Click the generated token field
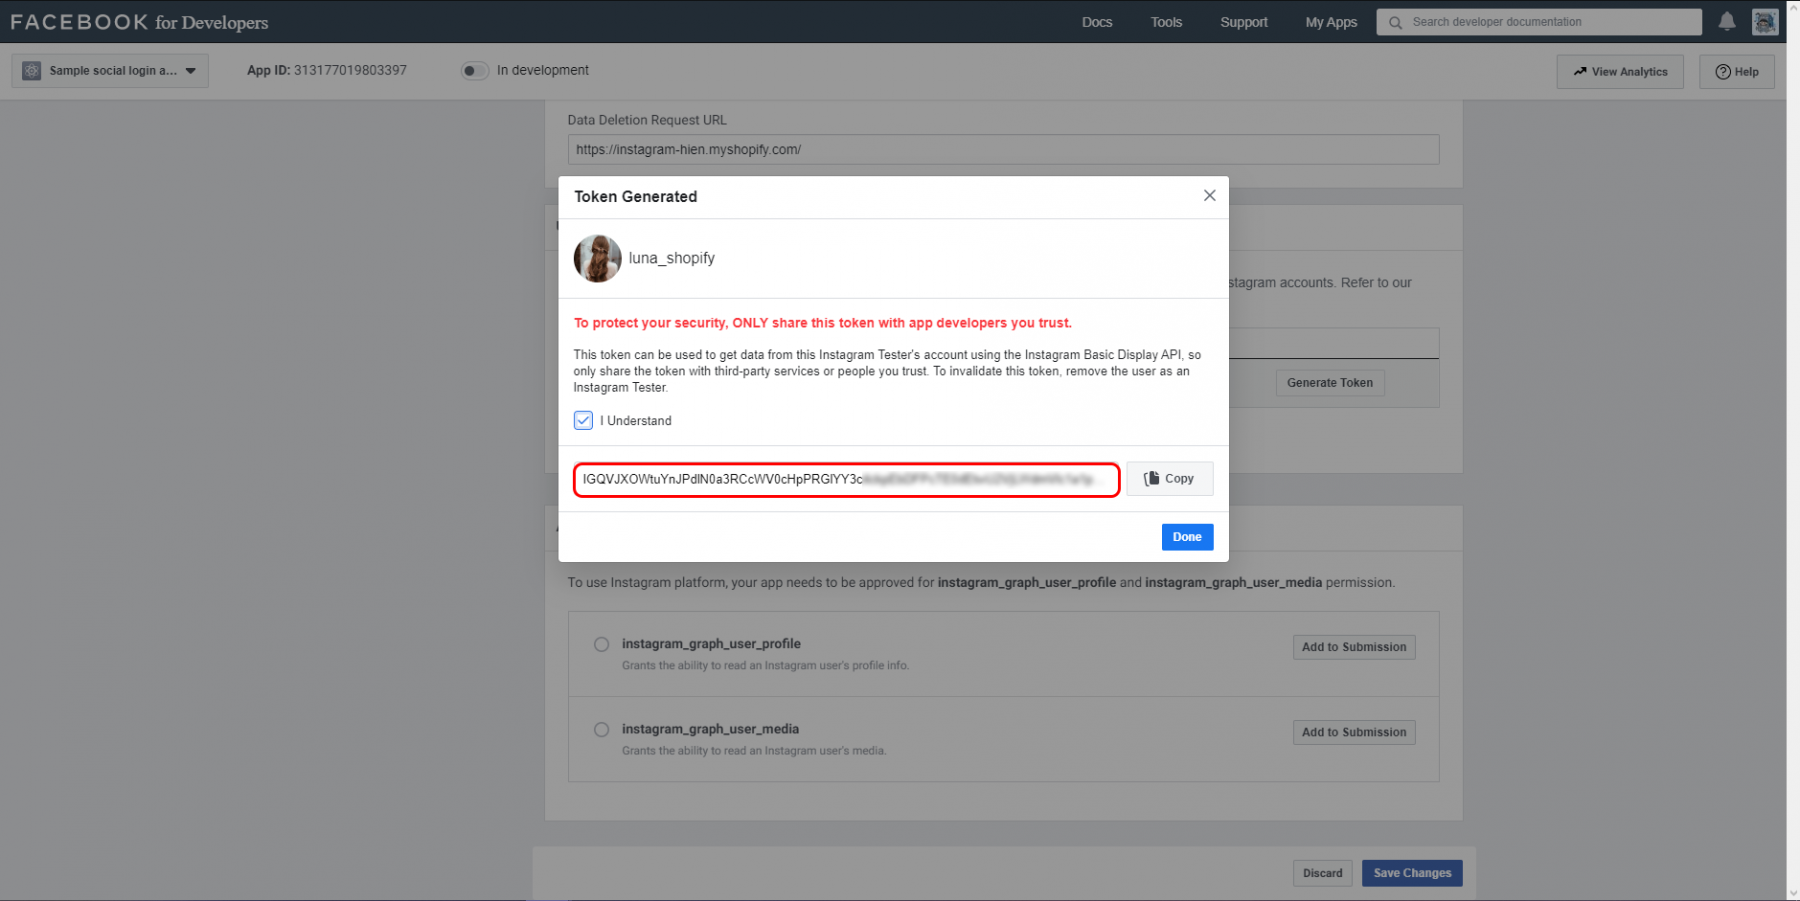Screen dimensions: 1800x901 tap(846, 479)
